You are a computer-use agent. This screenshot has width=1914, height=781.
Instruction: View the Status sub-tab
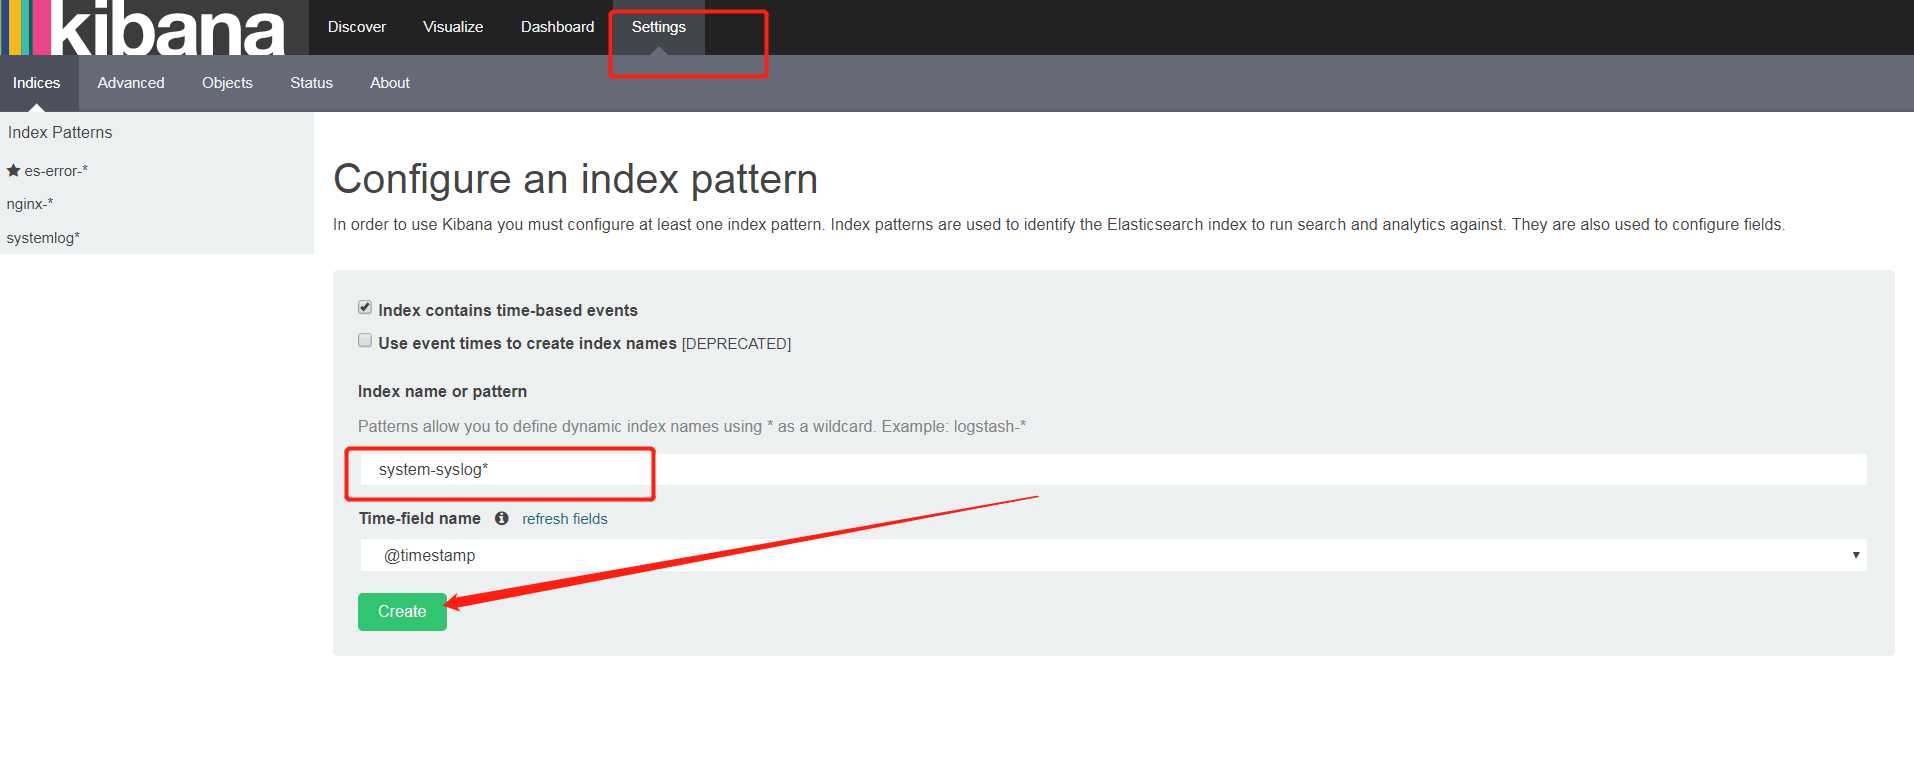311,83
